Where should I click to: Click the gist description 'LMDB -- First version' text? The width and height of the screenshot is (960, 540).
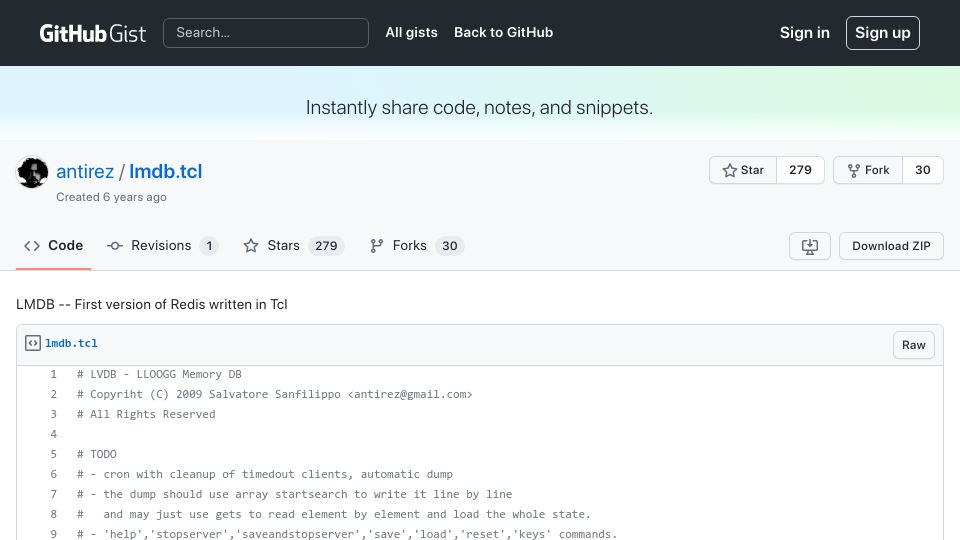[x=152, y=304]
